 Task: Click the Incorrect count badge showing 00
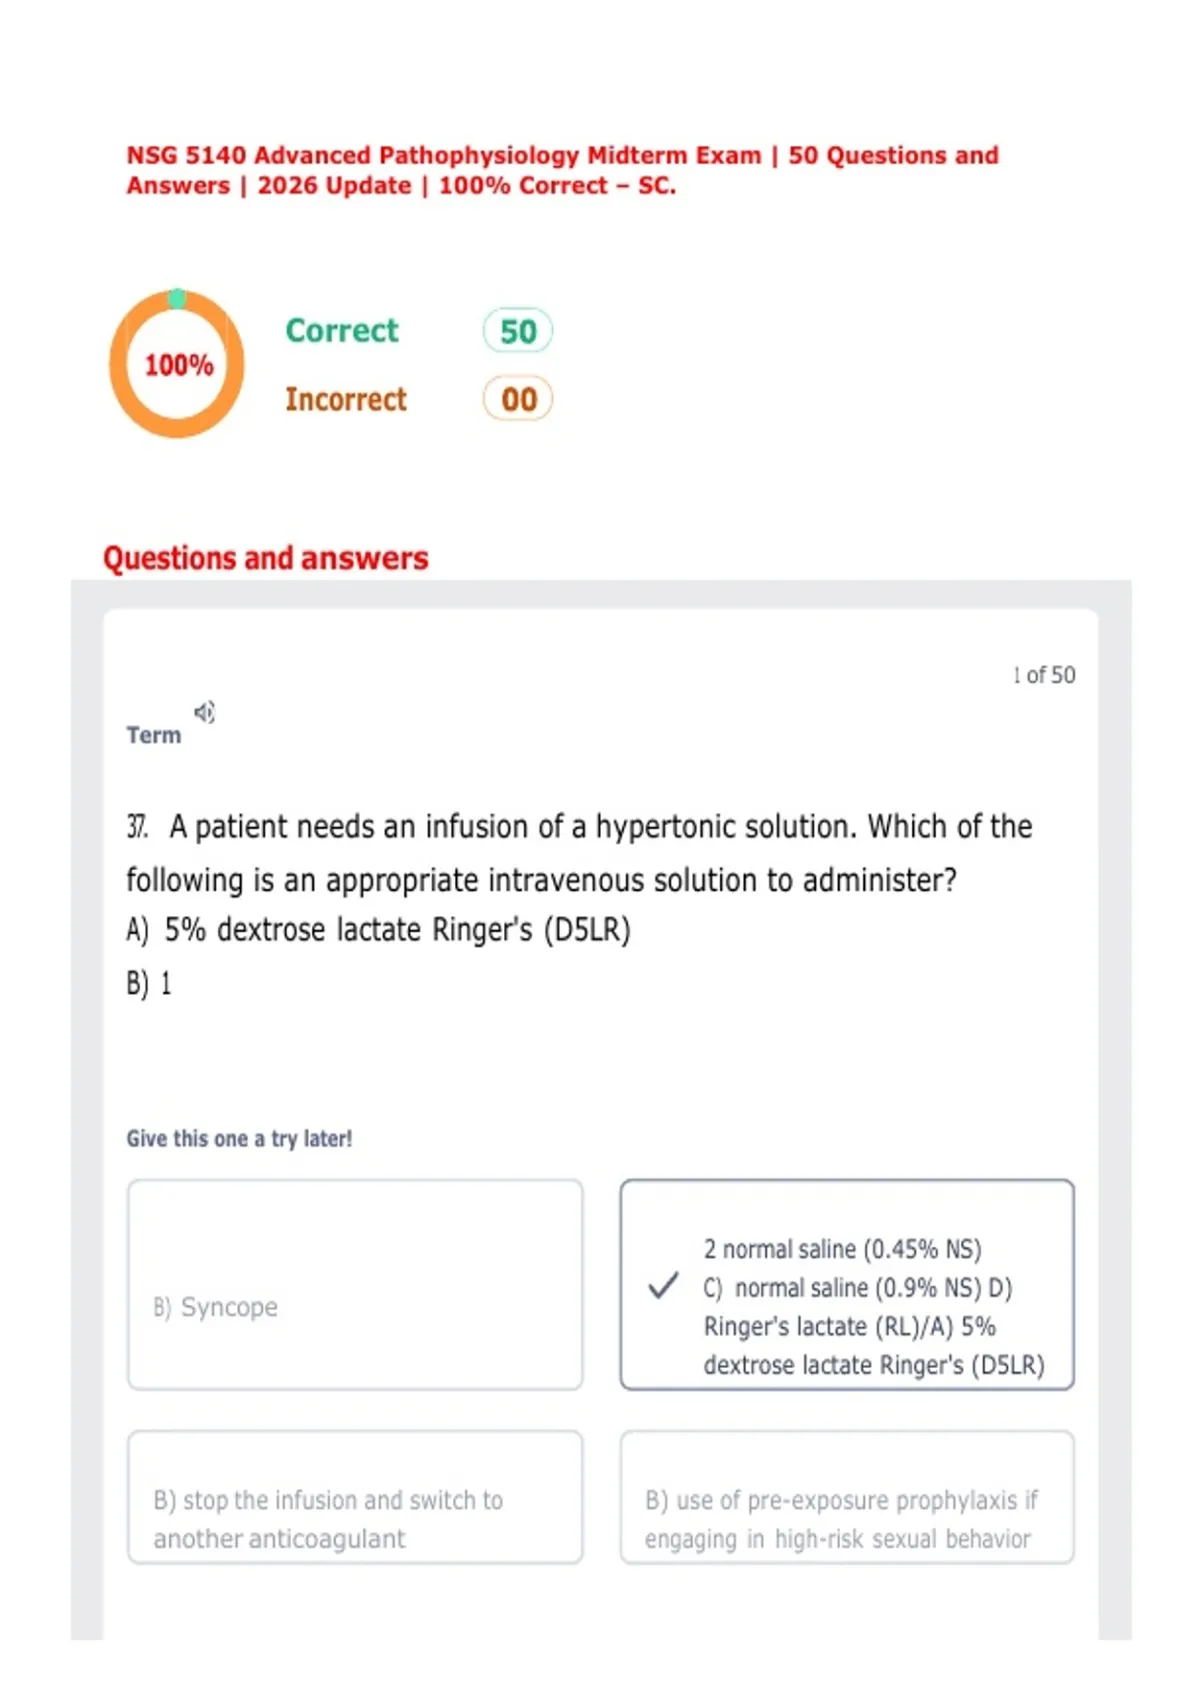[518, 399]
